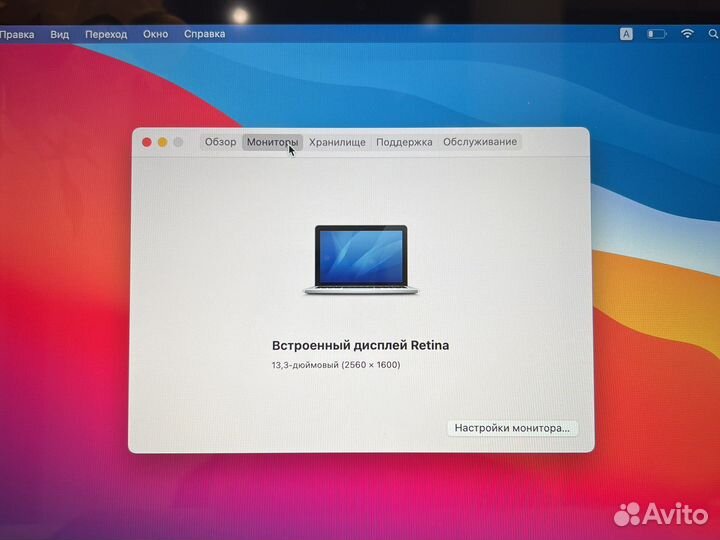Open Spotlight search magnifier icon
The width and height of the screenshot is (720, 540).
(x=714, y=33)
